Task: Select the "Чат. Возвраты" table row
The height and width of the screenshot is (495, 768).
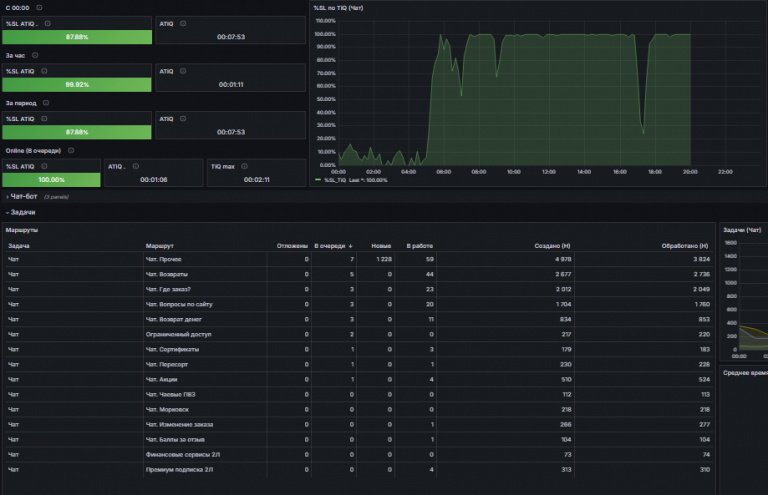Action: click(x=359, y=274)
